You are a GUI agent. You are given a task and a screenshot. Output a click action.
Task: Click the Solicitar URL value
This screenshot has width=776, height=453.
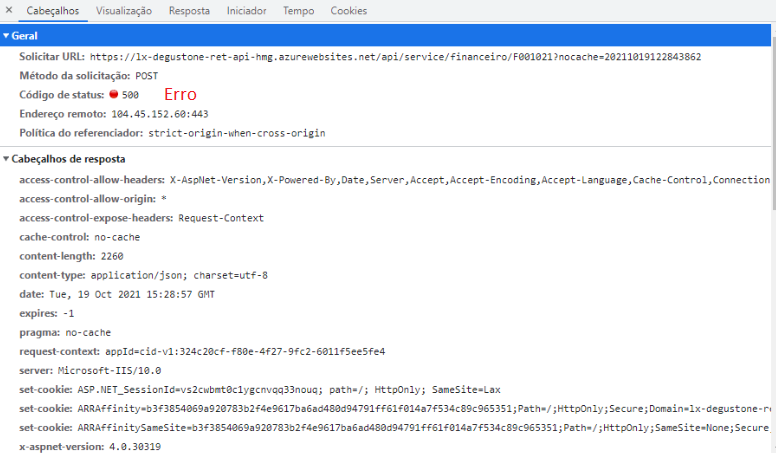click(x=395, y=57)
